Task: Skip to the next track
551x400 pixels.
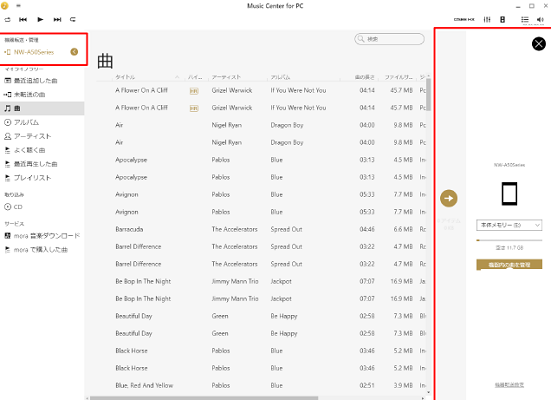Action: (57, 19)
